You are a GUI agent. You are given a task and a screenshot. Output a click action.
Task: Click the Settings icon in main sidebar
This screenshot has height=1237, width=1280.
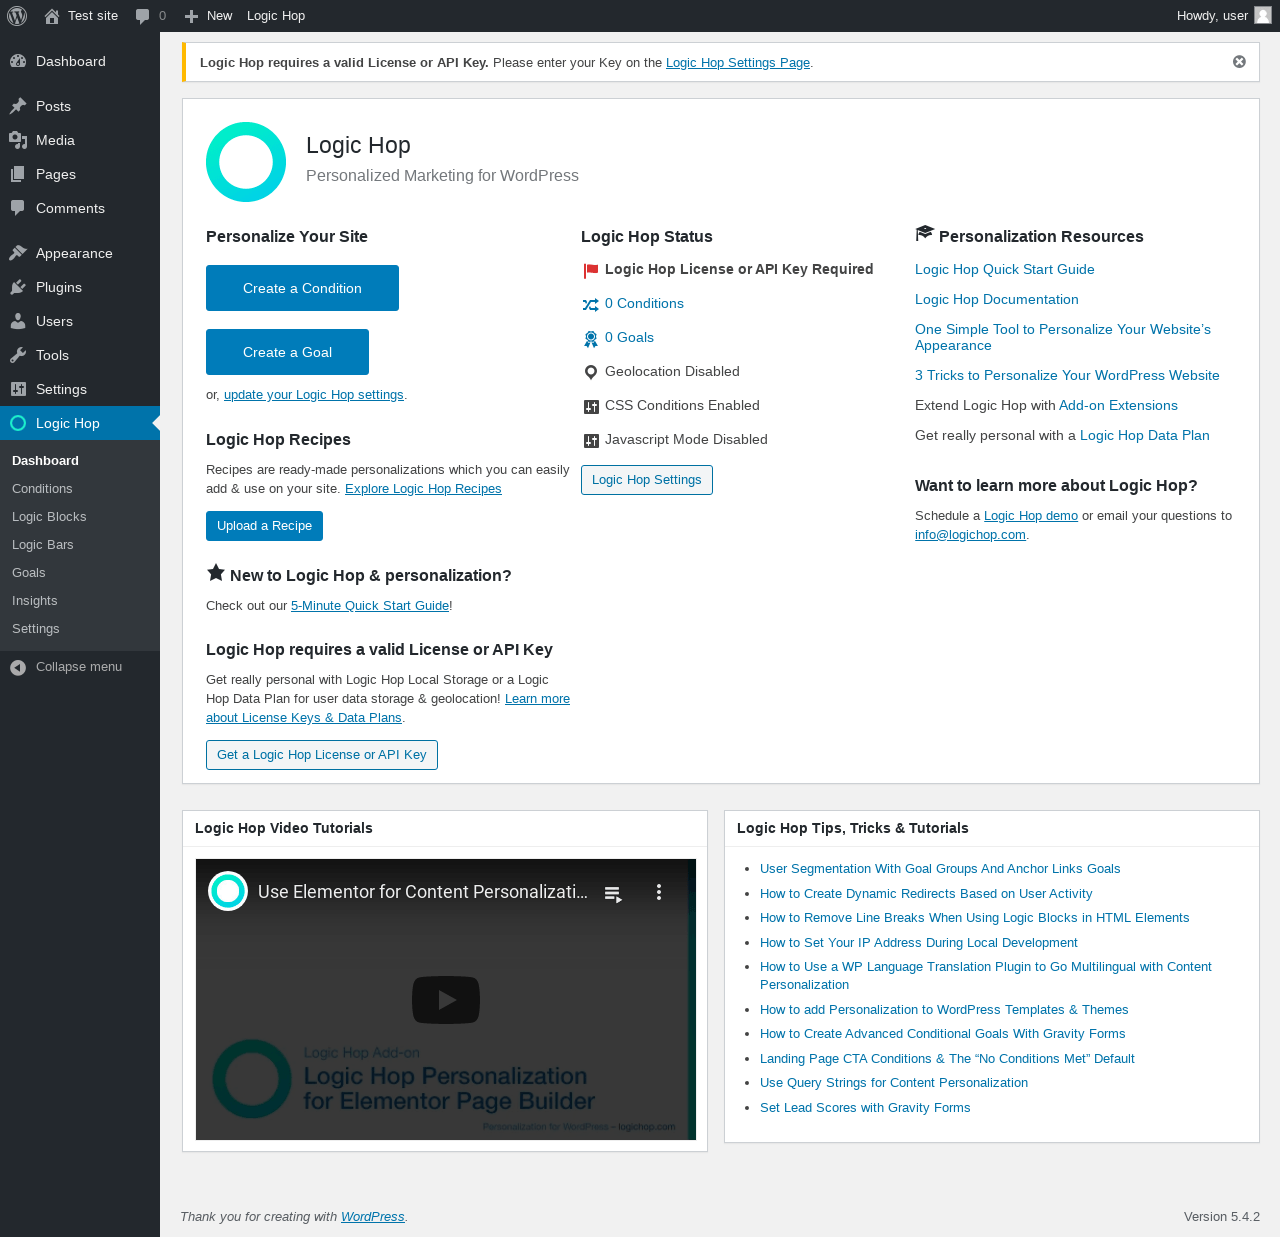click(x=18, y=389)
